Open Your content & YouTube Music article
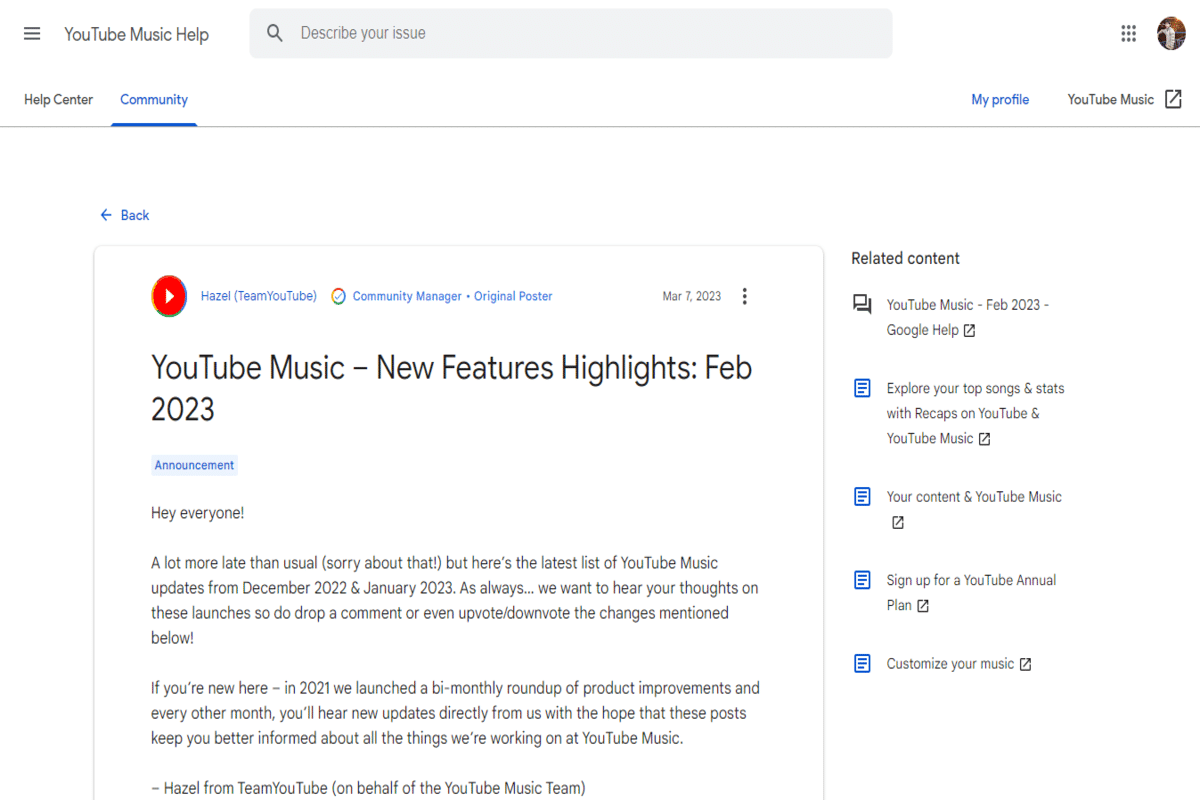 tap(974, 497)
